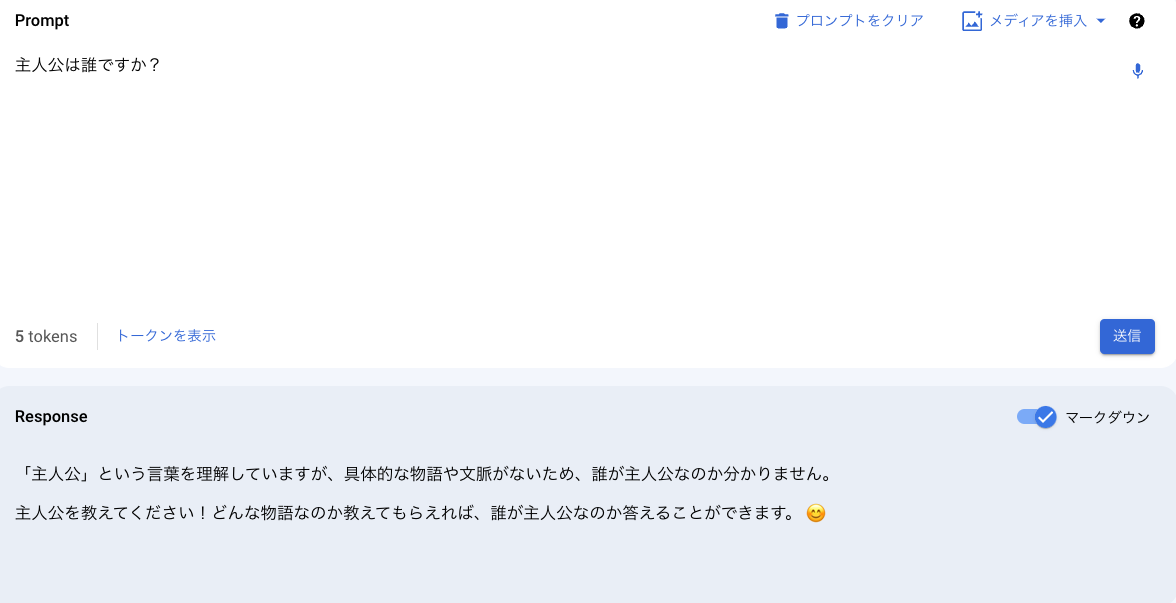This screenshot has height=603, width=1176.
Task: Click the smiley emoji in the response
Action: pos(815,513)
